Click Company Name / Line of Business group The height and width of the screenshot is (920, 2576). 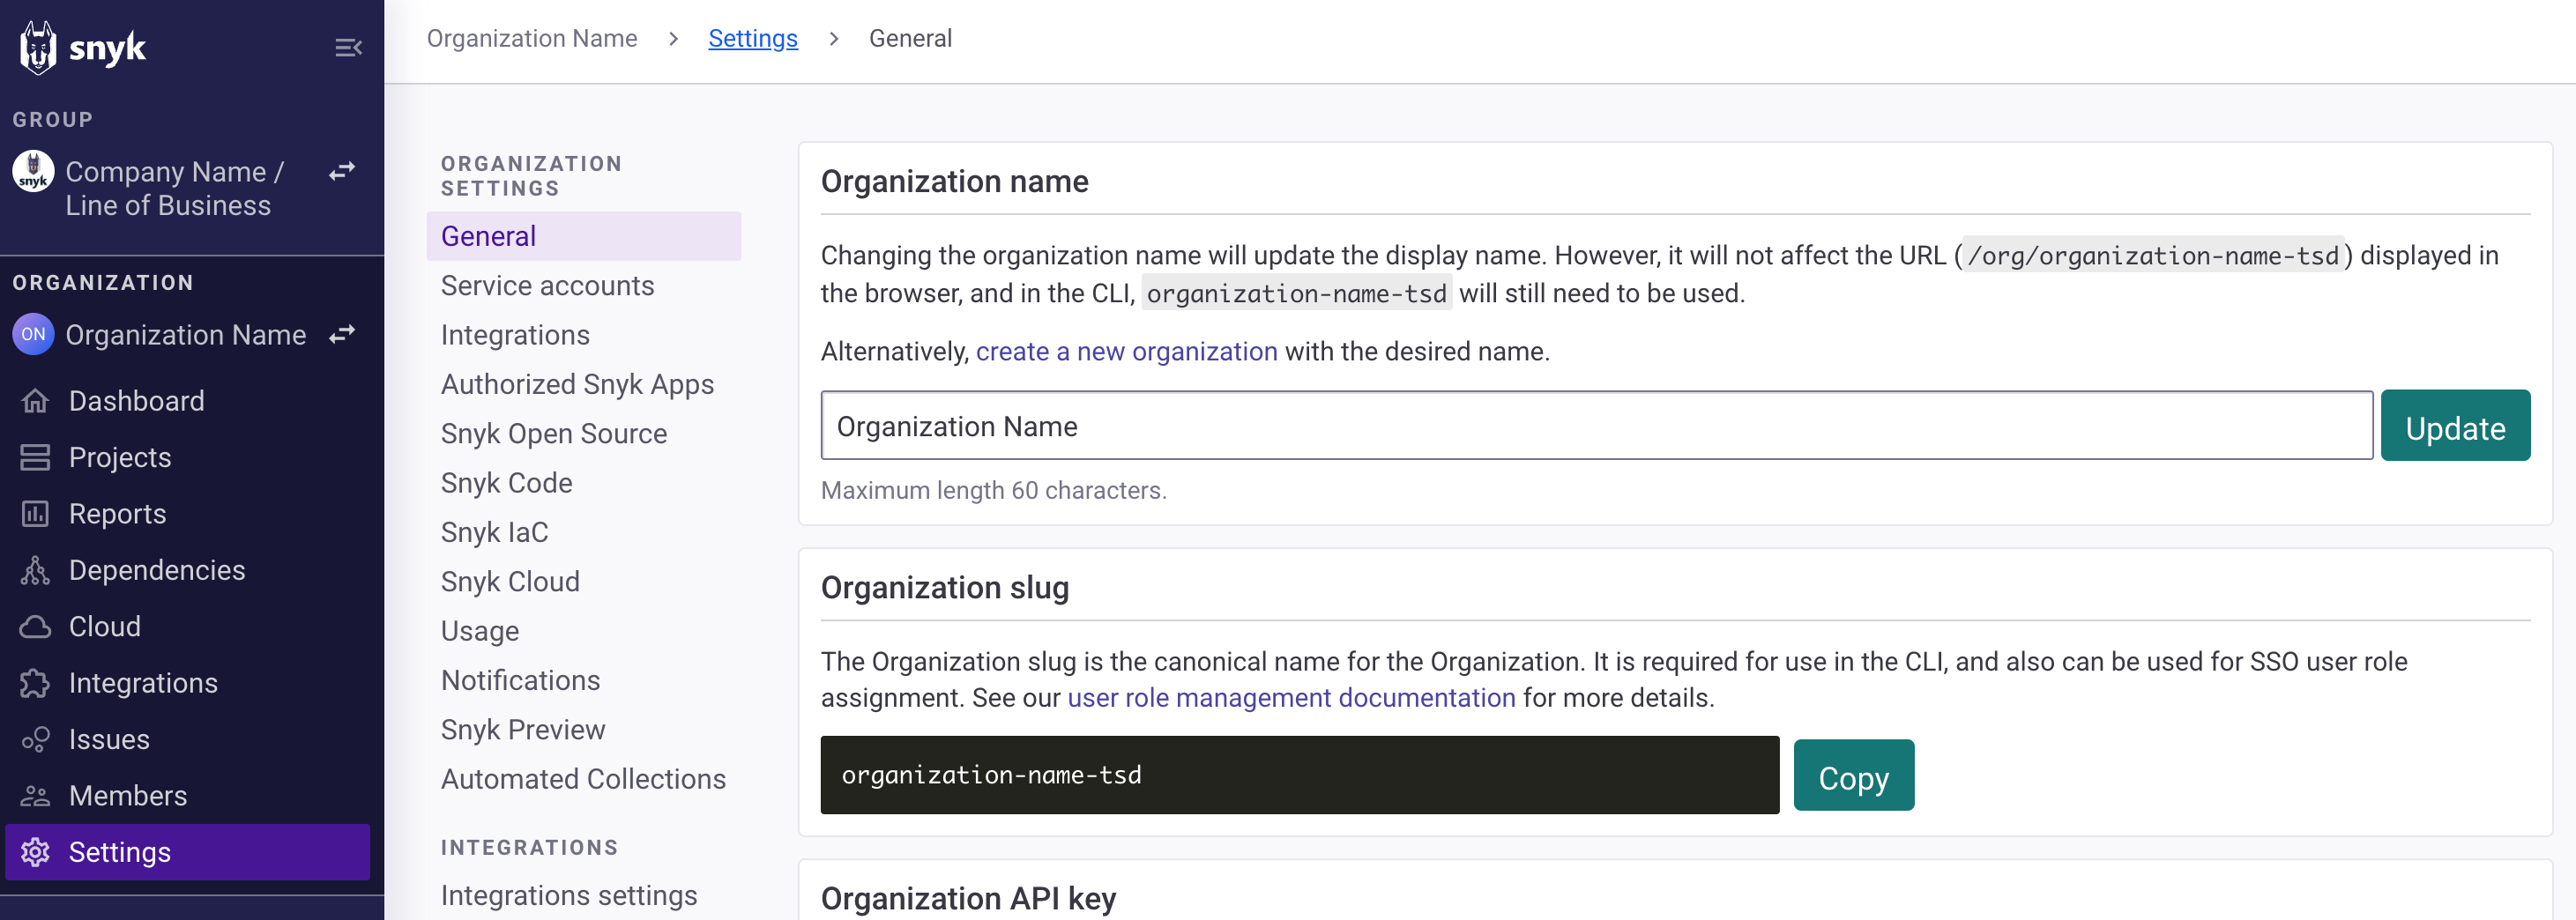[x=175, y=189]
